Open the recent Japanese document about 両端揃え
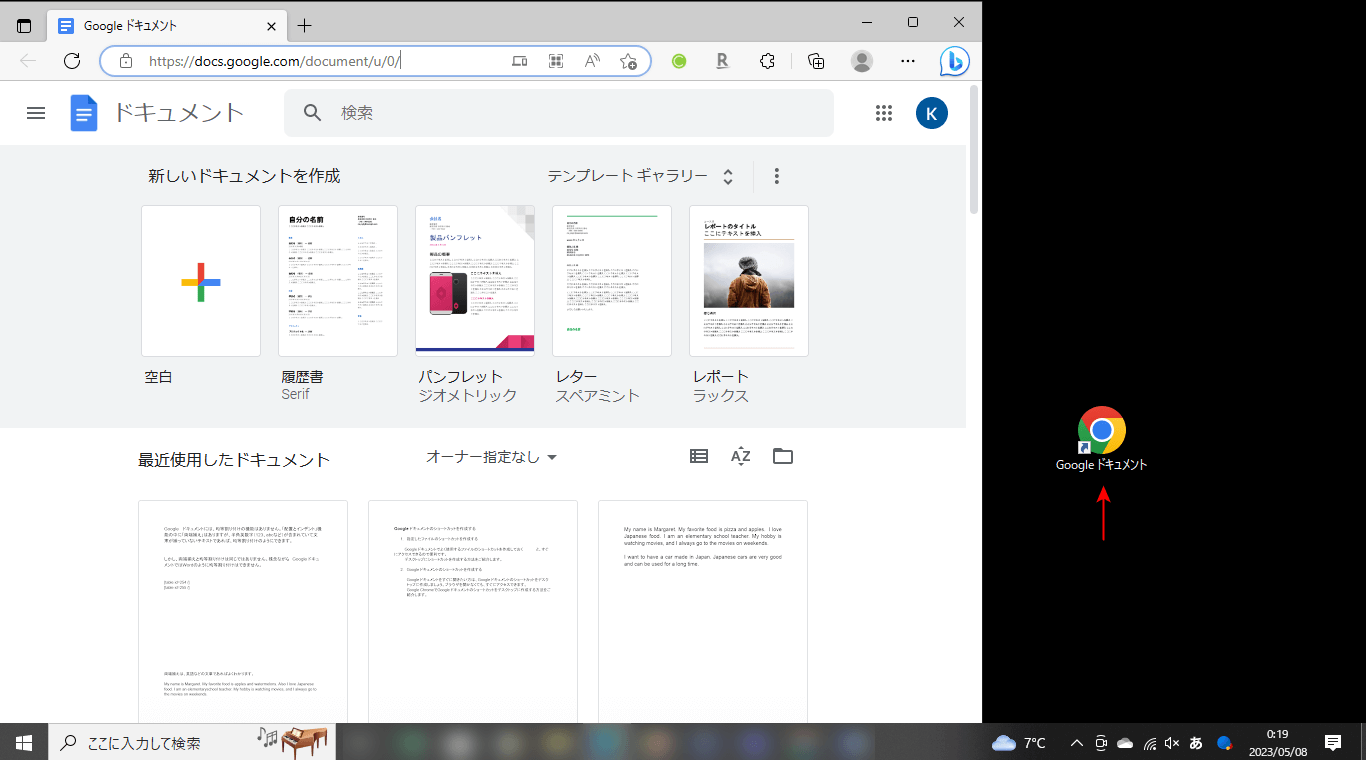Viewport: 1366px width, 760px height. tap(243, 611)
